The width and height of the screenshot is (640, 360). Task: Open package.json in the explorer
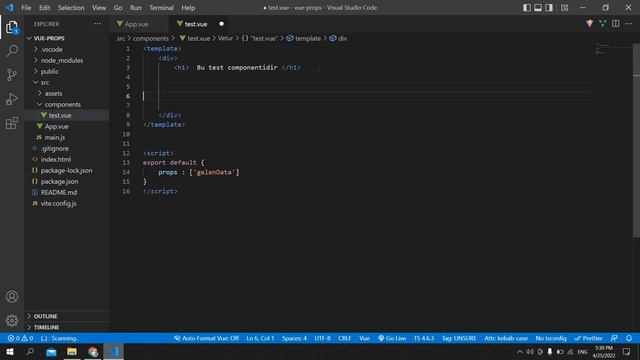coord(59,182)
